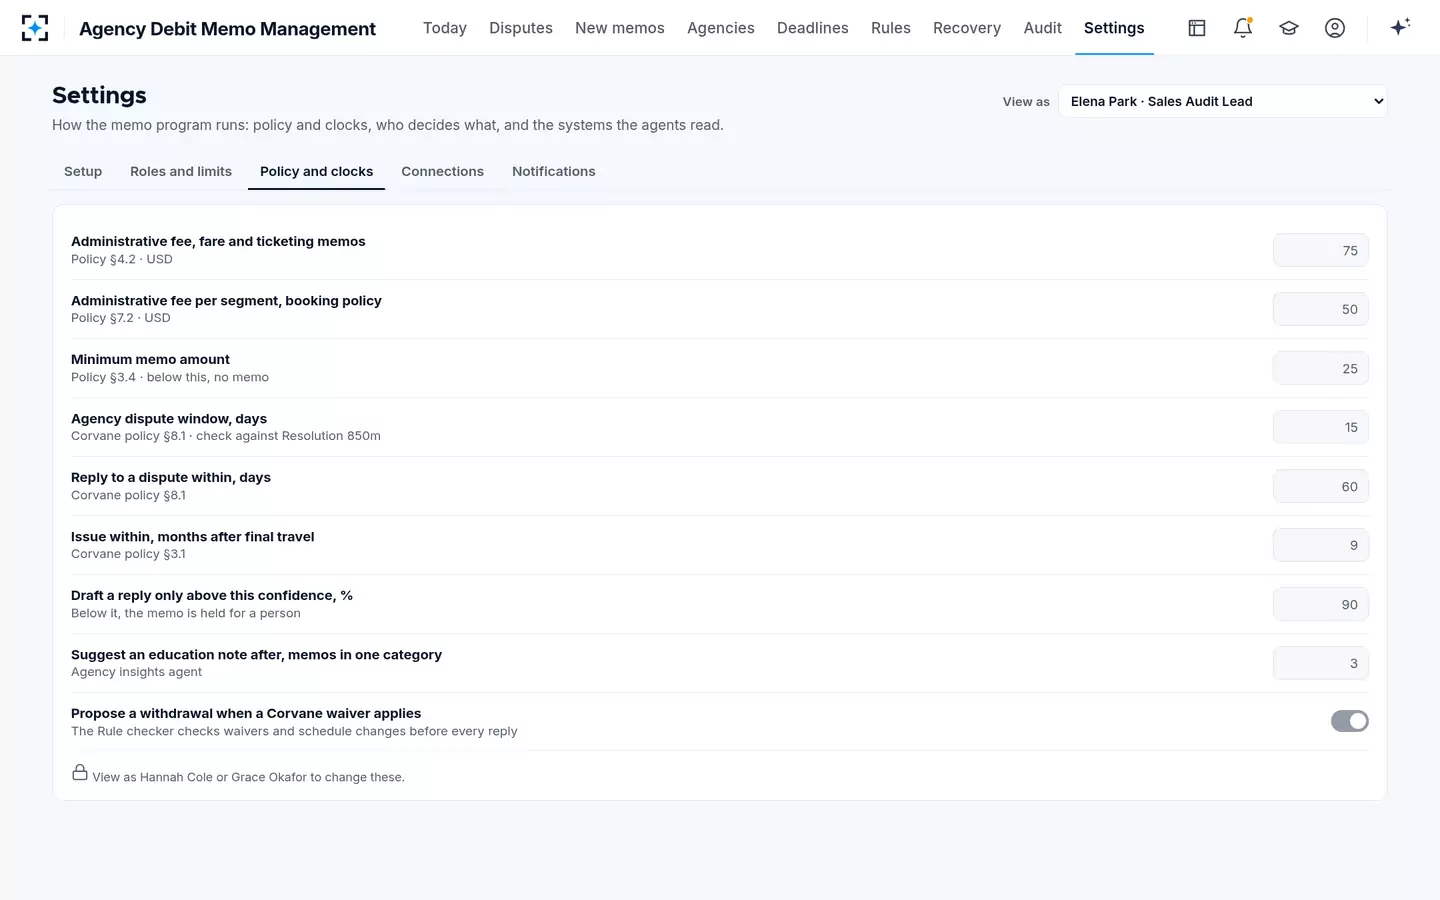Click the fee per segment field showing 50
The height and width of the screenshot is (900, 1440).
pyautogui.click(x=1321, y=309)
